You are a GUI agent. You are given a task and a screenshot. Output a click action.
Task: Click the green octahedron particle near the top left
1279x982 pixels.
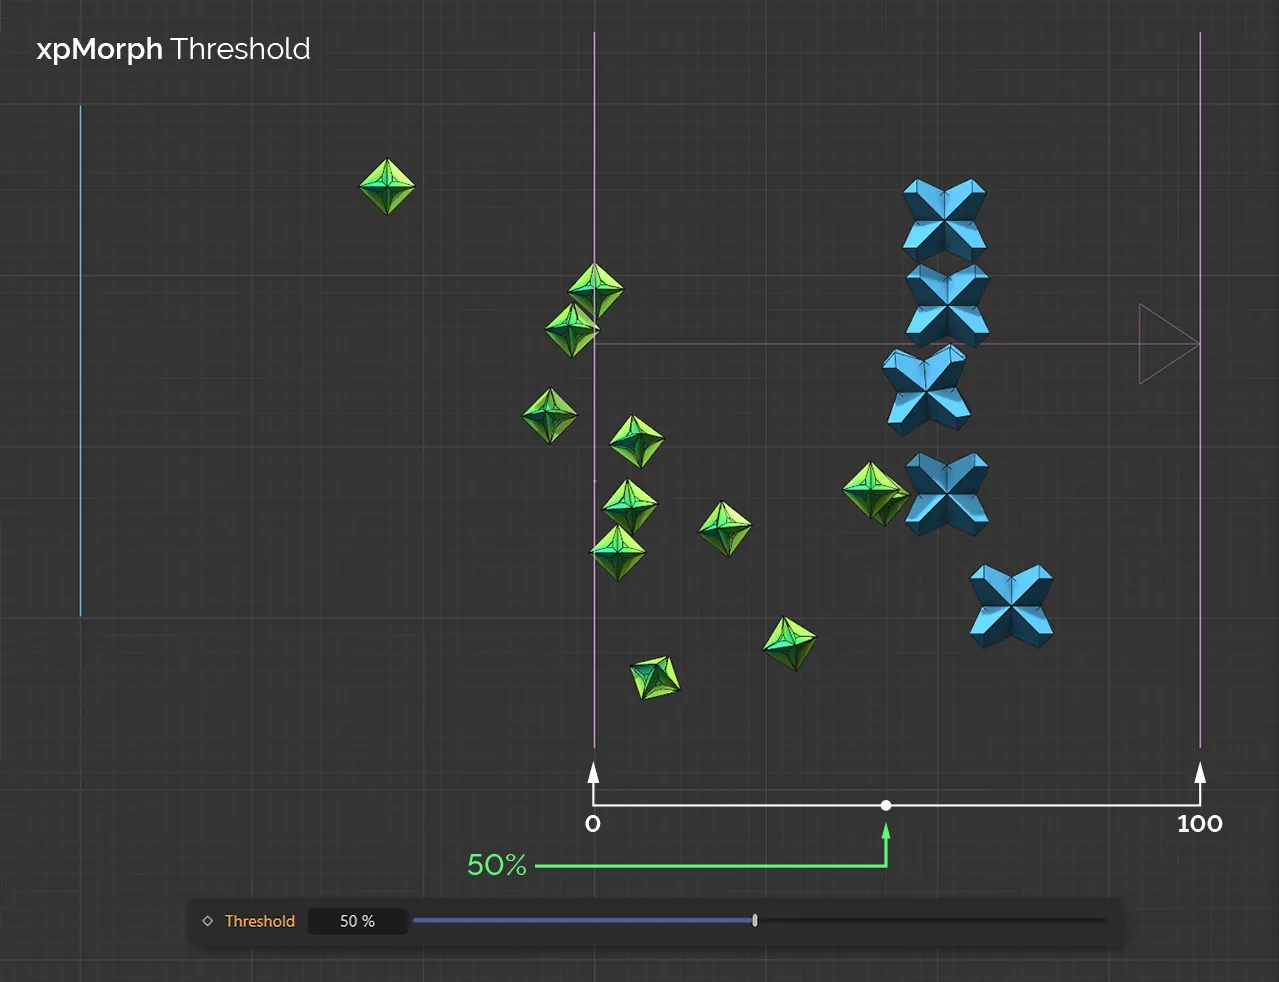click(386, 185)
